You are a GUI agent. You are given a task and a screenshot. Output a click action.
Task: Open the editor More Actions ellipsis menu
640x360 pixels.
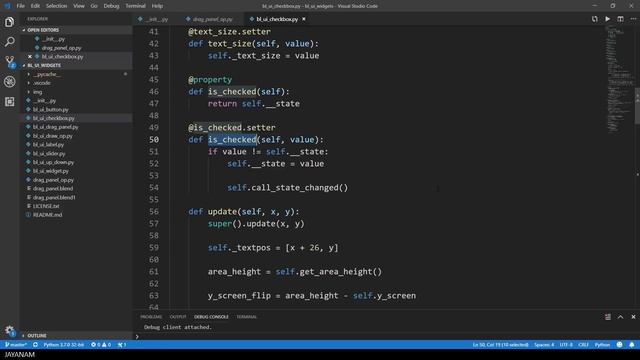tap(633, 19)
